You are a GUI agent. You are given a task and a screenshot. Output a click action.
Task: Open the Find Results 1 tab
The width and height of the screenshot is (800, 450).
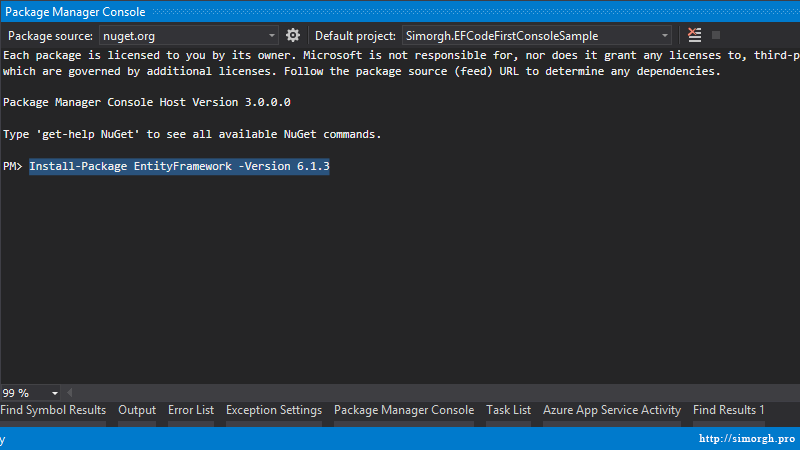coord(729,410)
